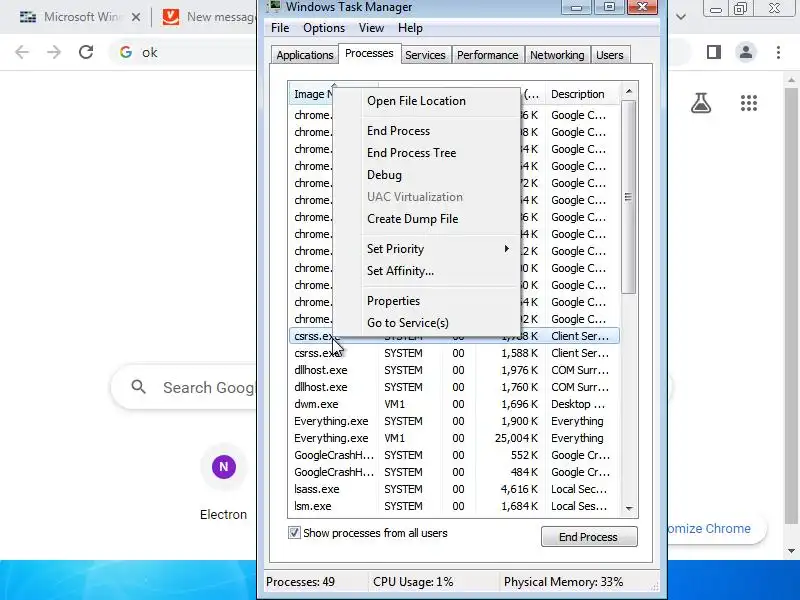
Task: Toggle Show processes from all users
Action: (294, 533)
